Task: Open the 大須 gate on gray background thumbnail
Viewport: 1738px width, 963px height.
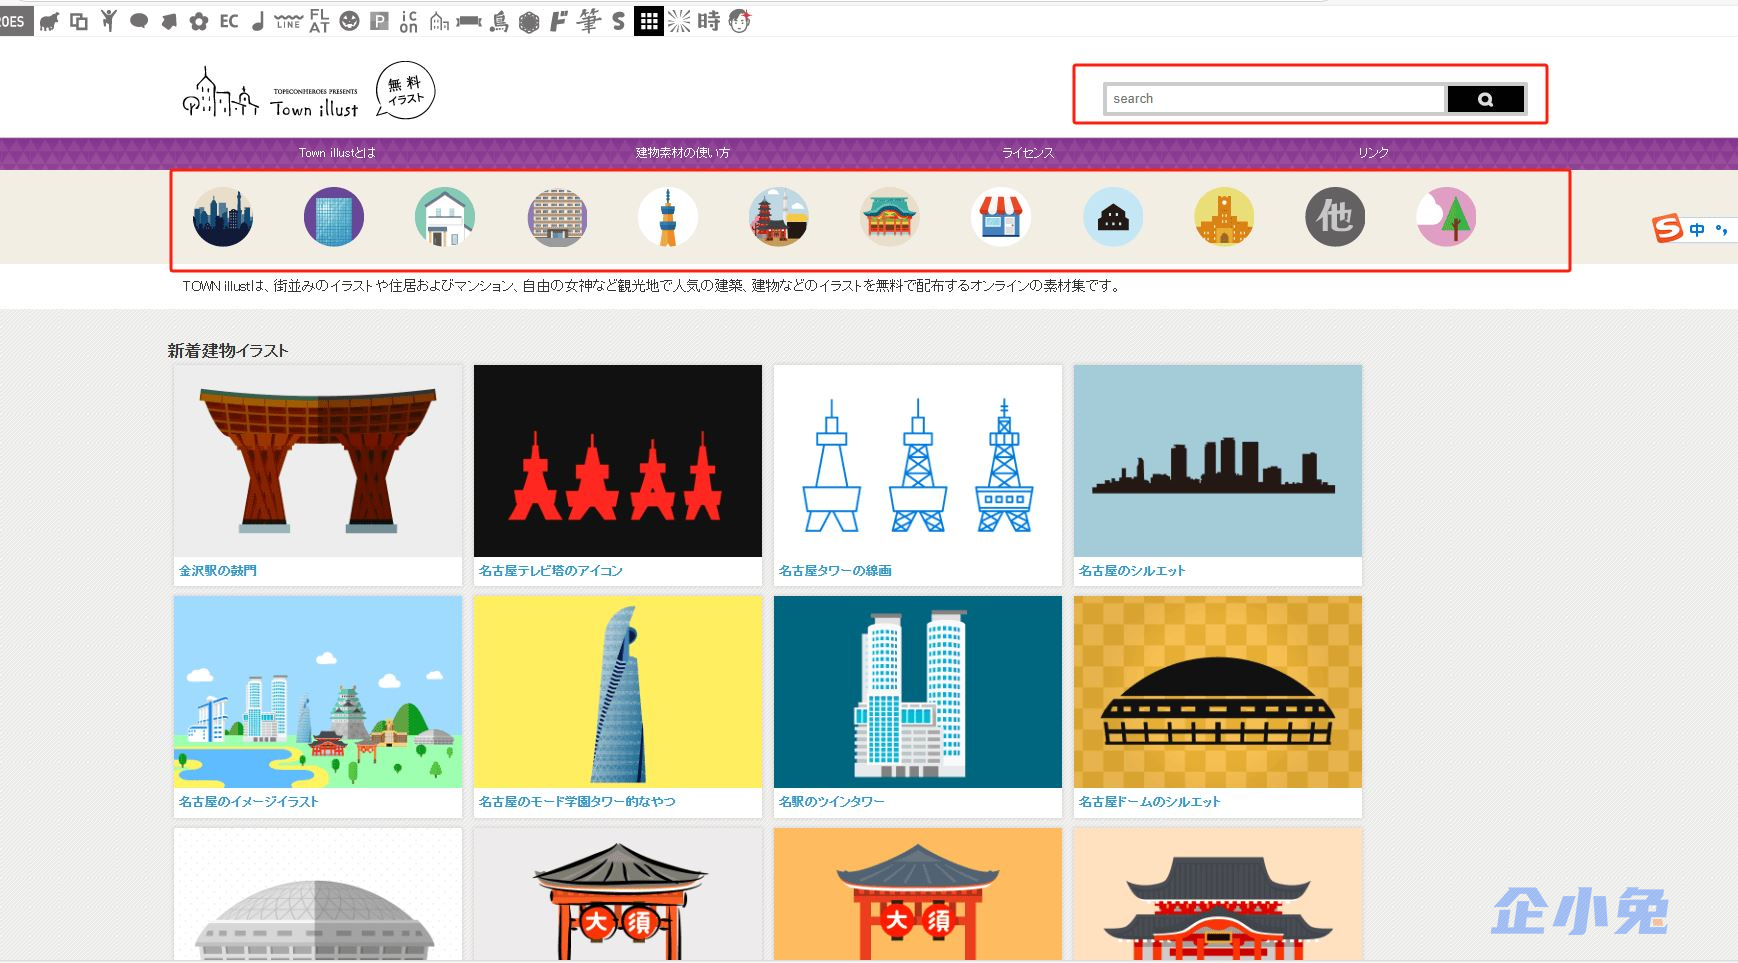Action: point(618,895)
